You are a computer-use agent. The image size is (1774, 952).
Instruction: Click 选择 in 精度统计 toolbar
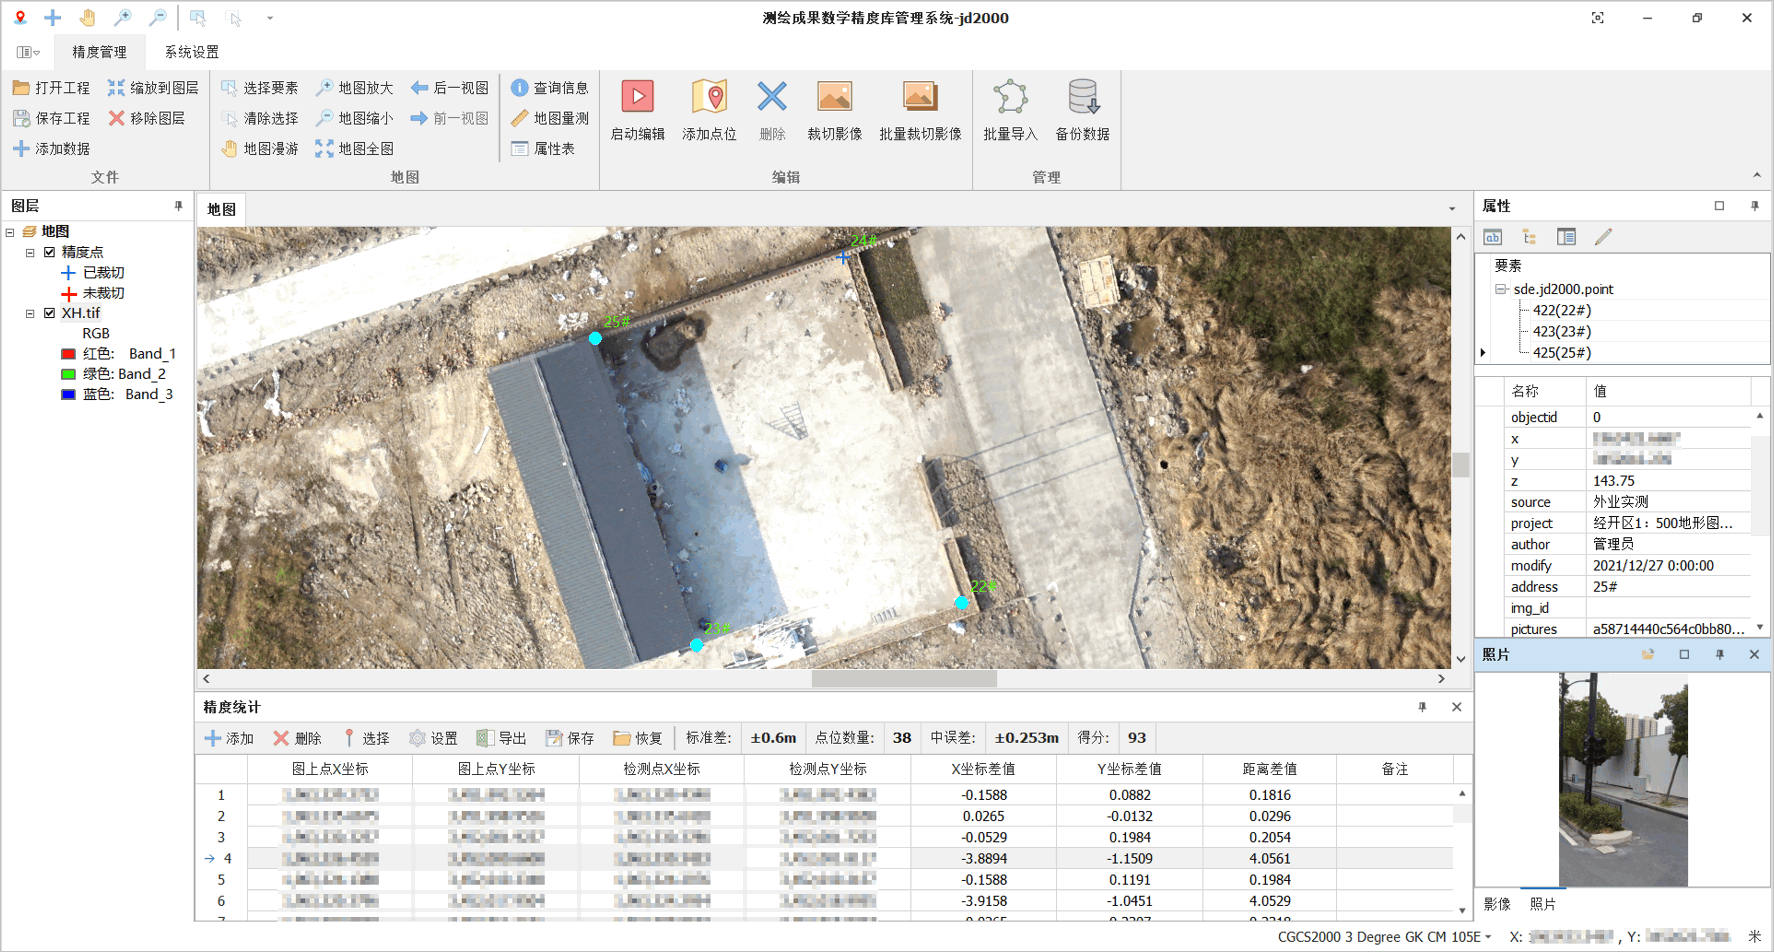tap(365, 738)
